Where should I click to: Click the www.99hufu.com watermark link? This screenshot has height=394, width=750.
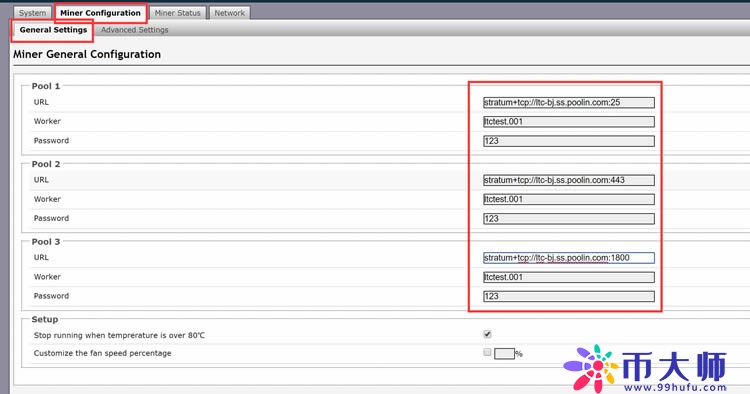click(x=675, y=387)
